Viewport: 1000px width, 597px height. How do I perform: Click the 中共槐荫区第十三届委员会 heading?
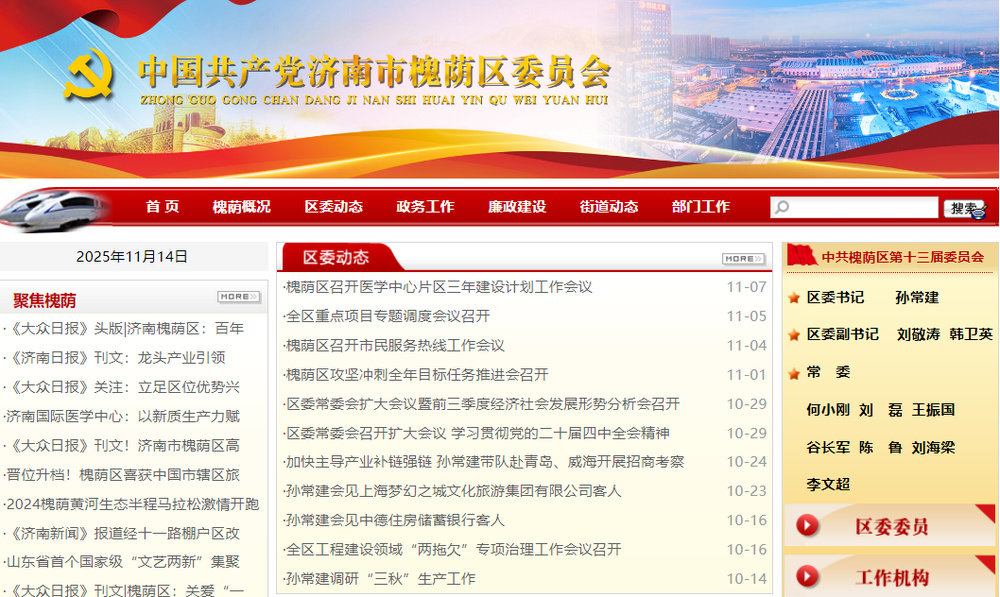tap(902, 257)
